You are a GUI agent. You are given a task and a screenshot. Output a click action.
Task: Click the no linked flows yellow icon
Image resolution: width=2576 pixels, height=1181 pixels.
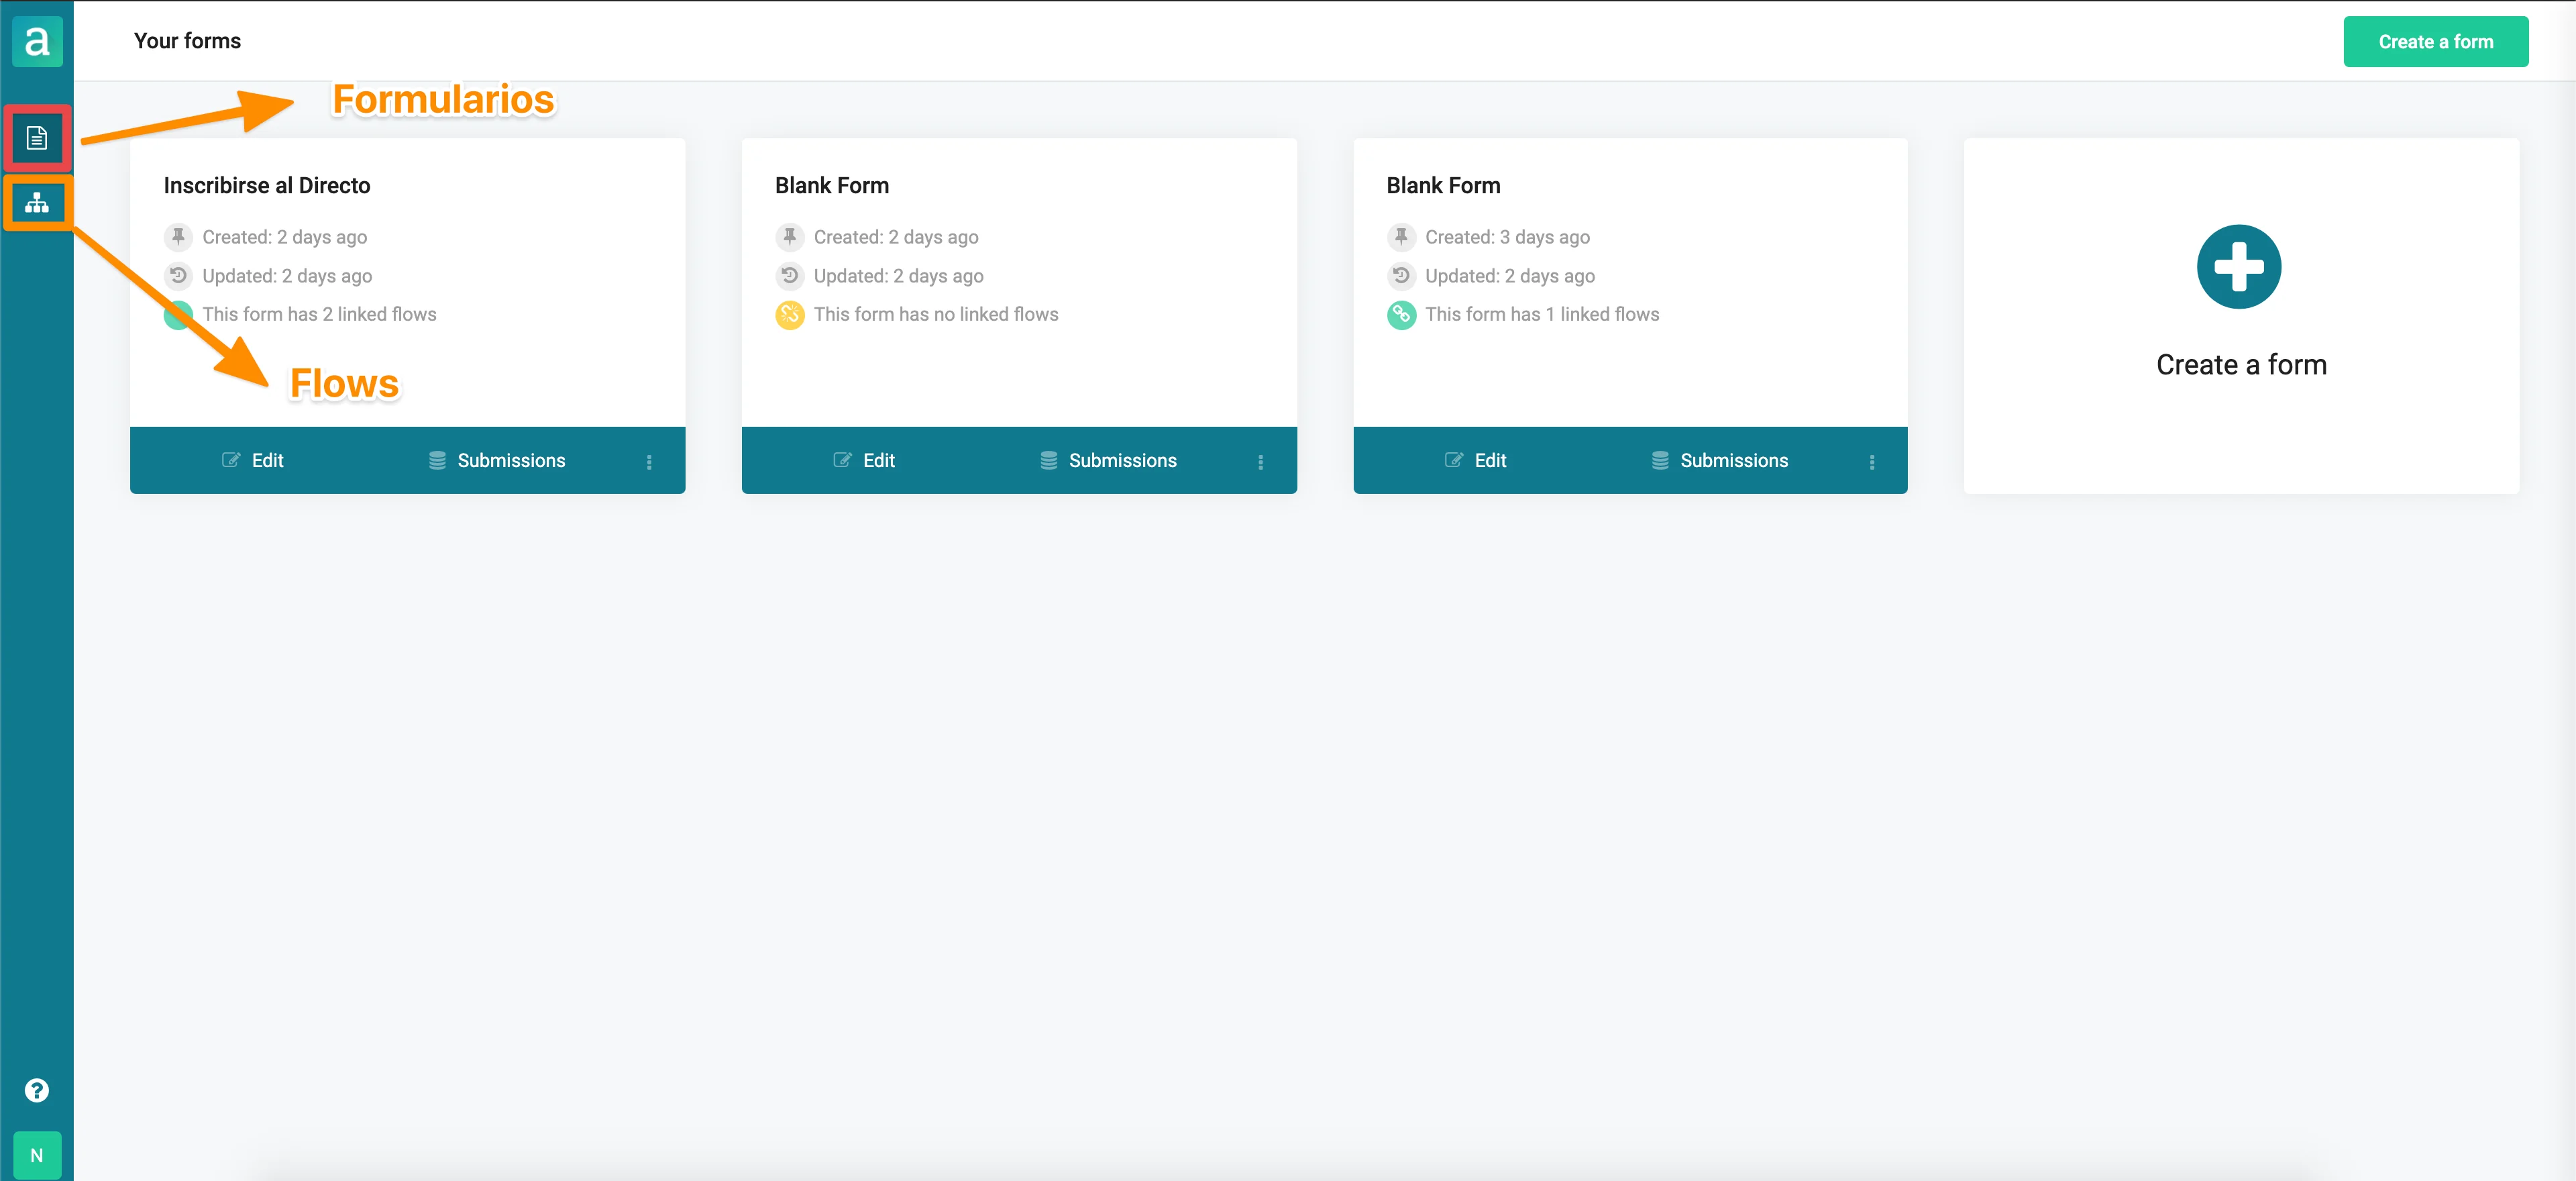(x=789, y=315)
